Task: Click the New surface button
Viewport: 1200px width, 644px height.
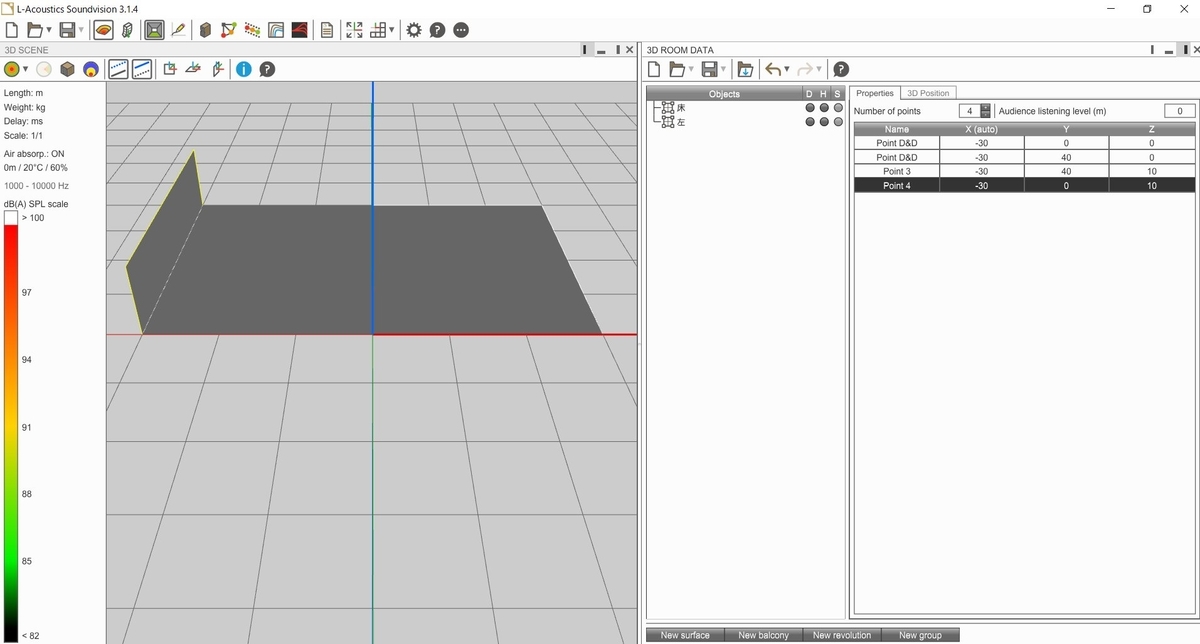Action: click(685, 635)
